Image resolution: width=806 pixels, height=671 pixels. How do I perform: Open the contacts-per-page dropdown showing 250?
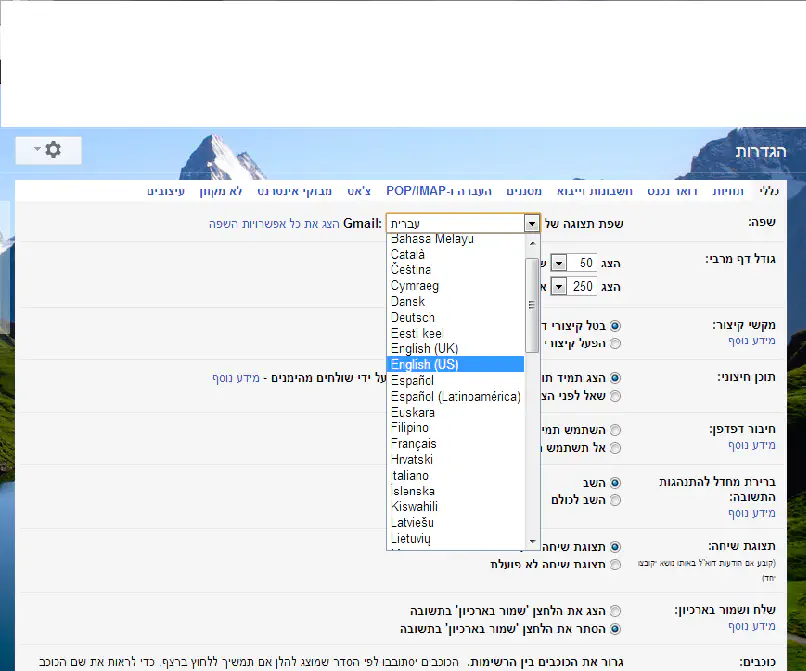pyautogui.click(x=559, y=287)
